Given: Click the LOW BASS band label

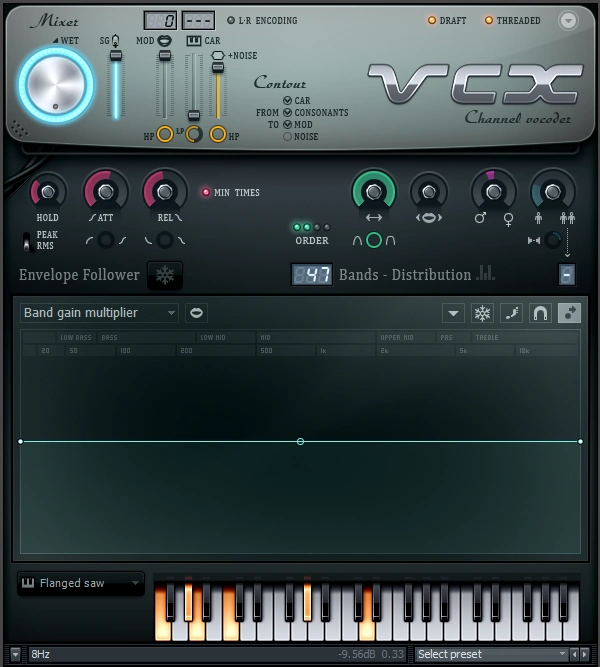Looking at the screenshot, I should point(76,338).
